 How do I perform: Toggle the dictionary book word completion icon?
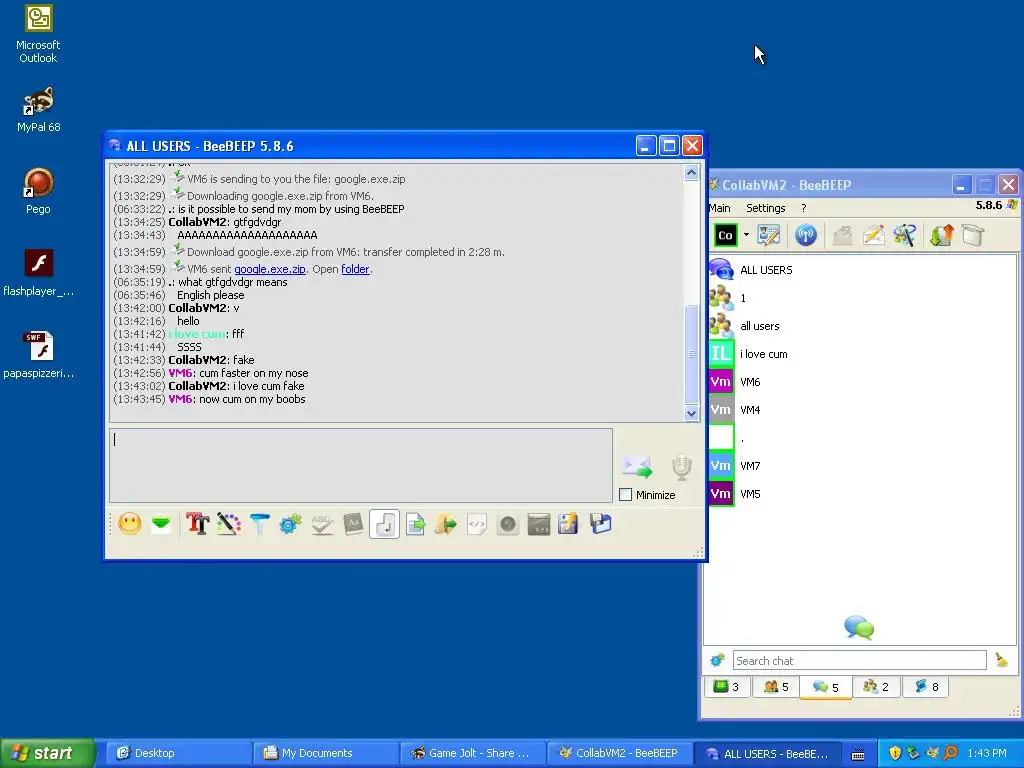point(353,524)
